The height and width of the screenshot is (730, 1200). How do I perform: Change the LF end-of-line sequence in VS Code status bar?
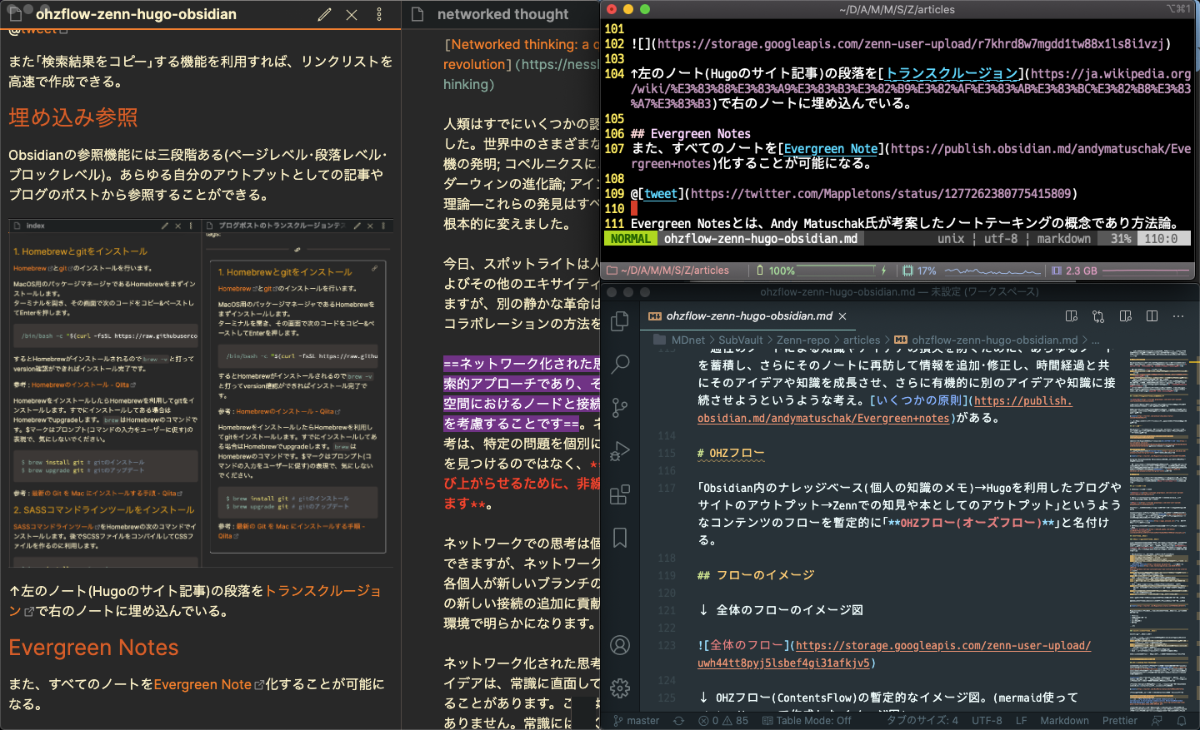tap(1021, 720)
